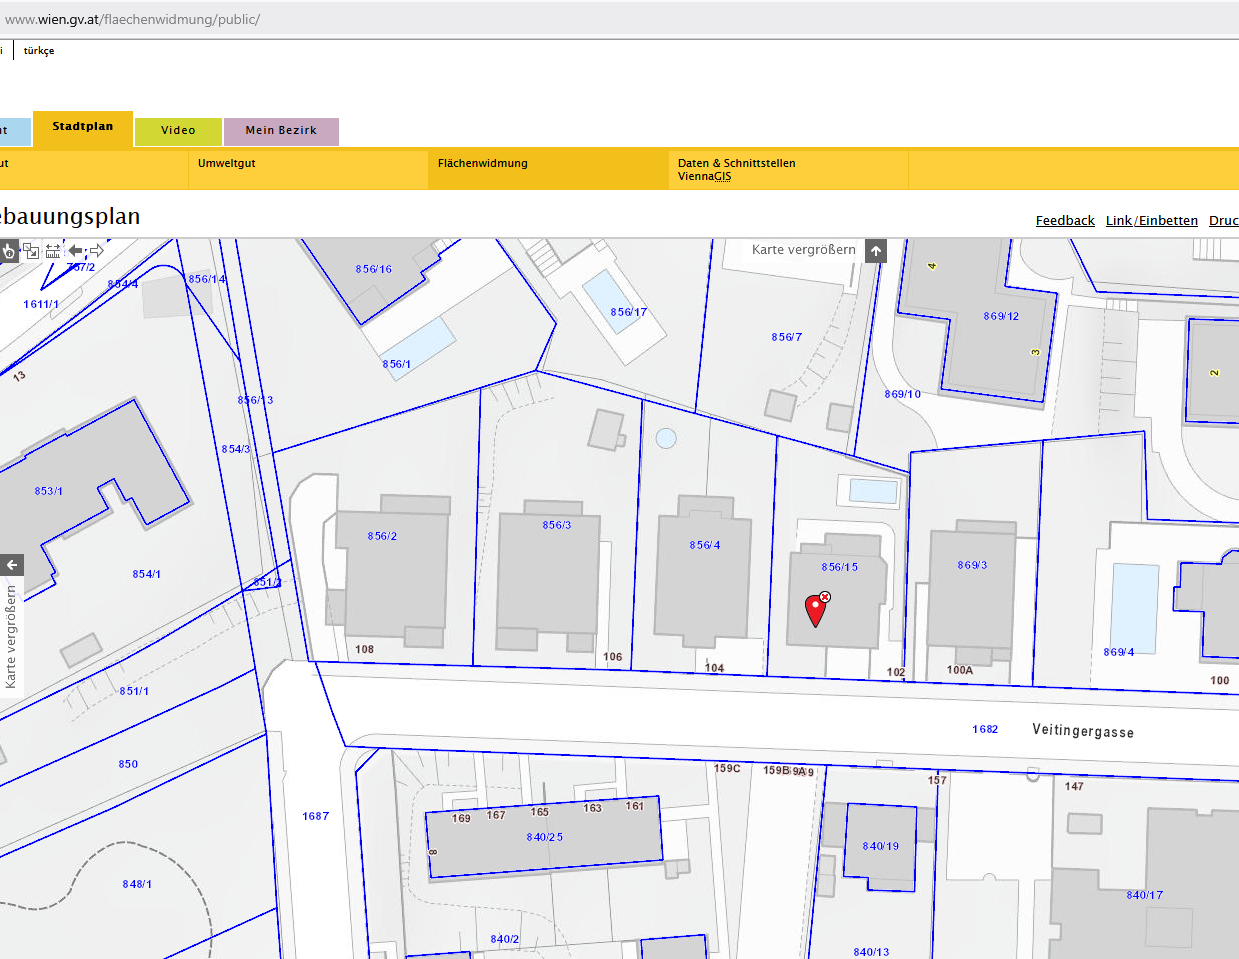The height and width of the screenshot is (959, 1239).
Task: Open the Feedback link
Action: (1065, 221)
